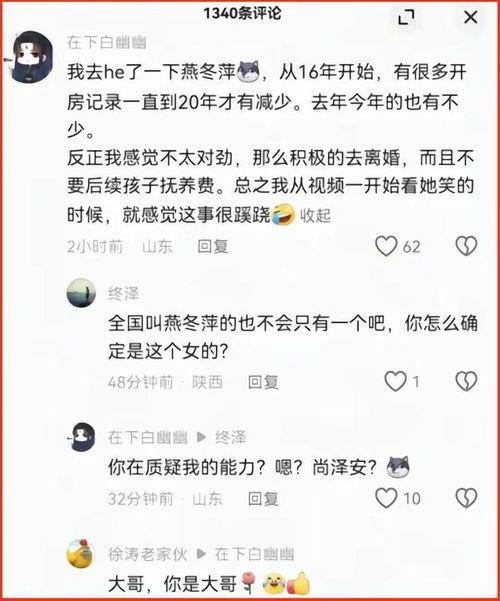Open 徐涛老家伙 username link

pyautogui.click(x=148, y=554)
